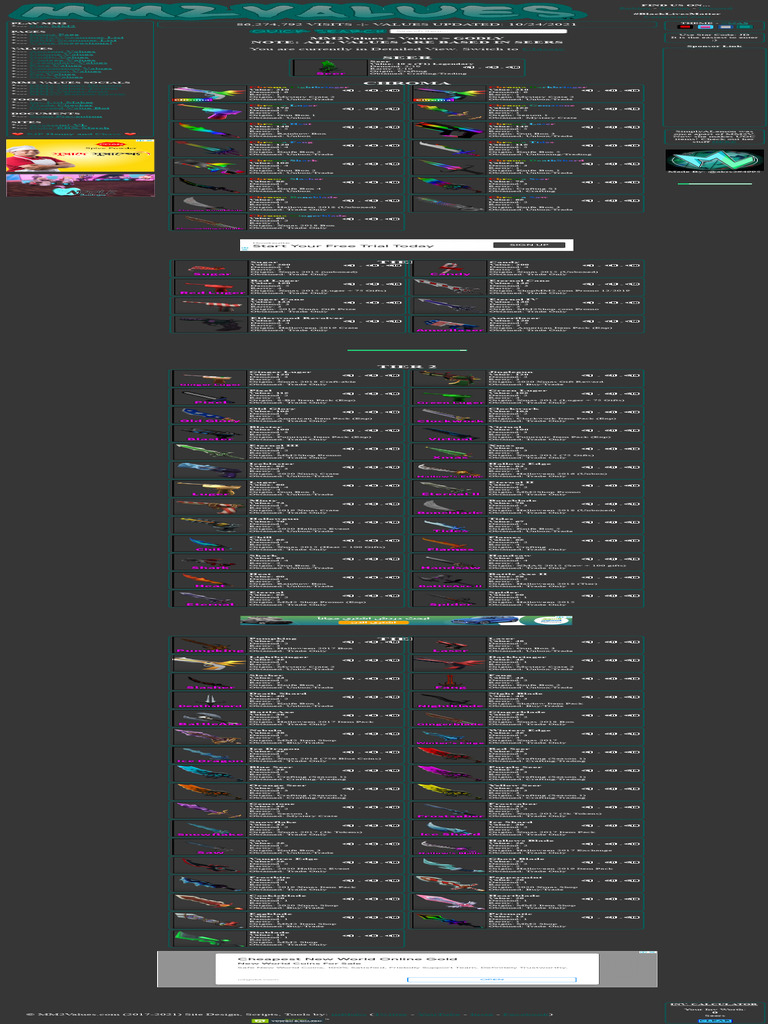This screenshot has width=768, height=1024.
Task: Select the Pumpking knife image
Action: coord(210,645)
